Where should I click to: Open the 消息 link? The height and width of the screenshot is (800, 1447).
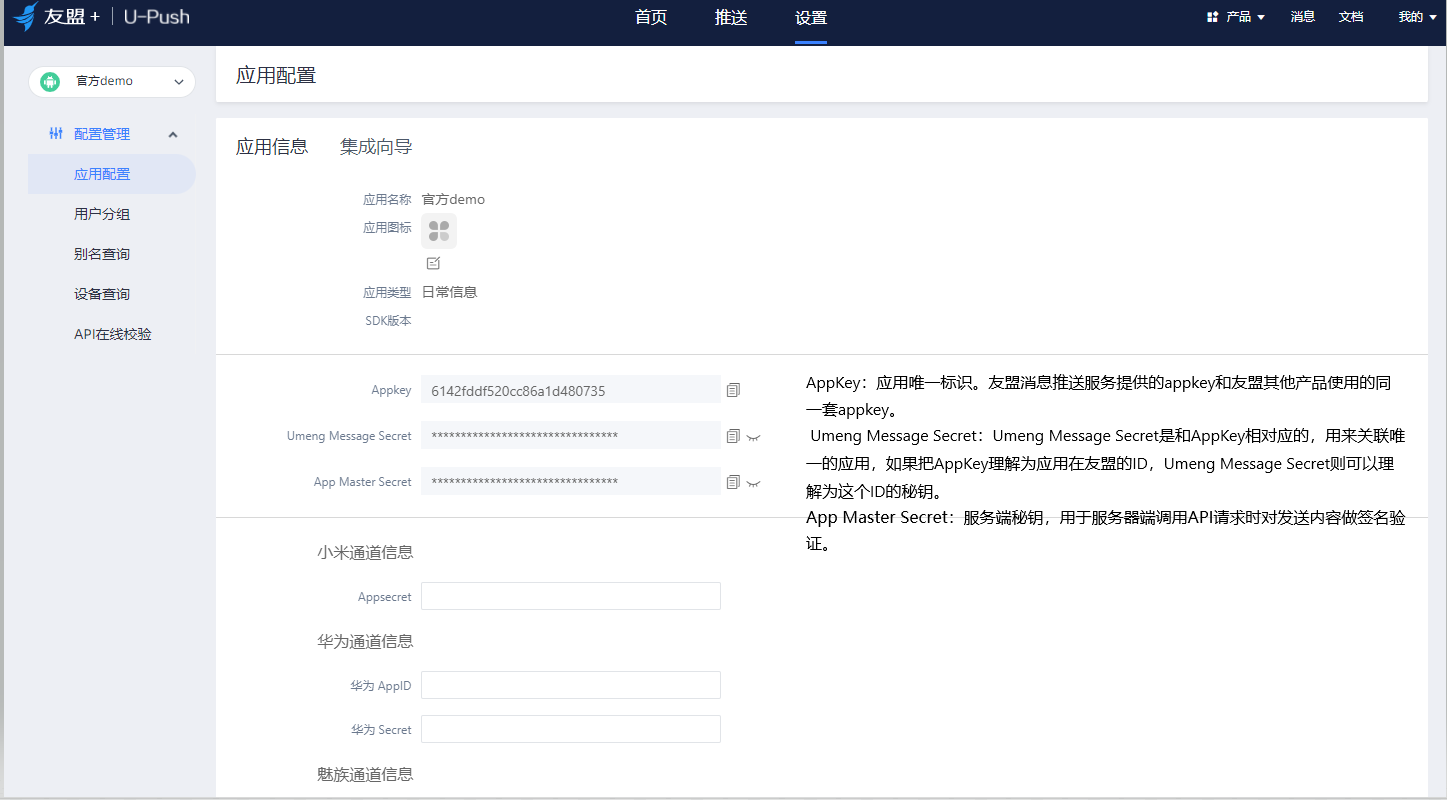[x=1303, y=17]
